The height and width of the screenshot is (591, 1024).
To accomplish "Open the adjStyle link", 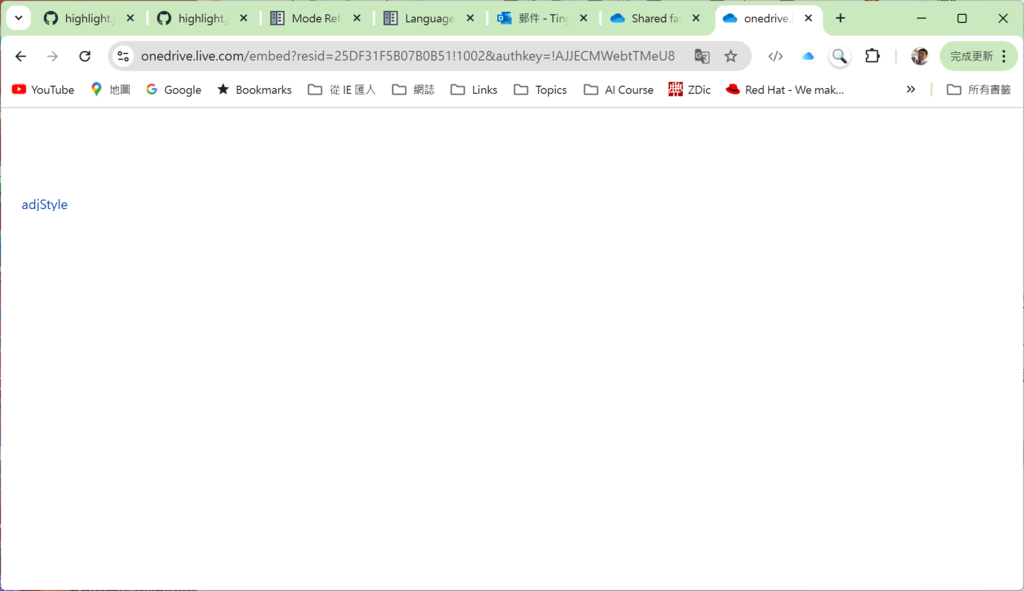I will (44, 204).
